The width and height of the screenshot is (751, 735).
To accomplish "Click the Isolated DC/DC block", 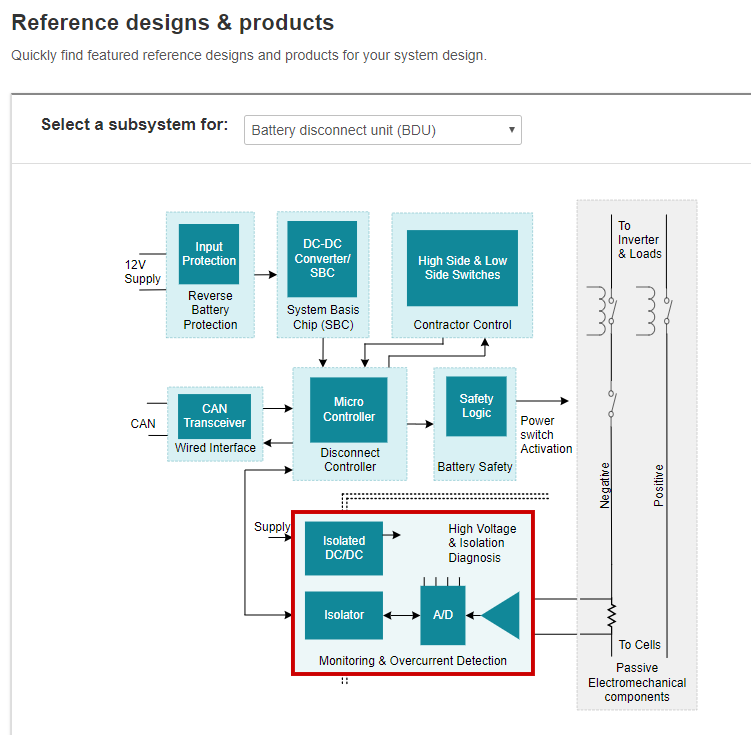I will pyautogui.click(x=344, y=548).
